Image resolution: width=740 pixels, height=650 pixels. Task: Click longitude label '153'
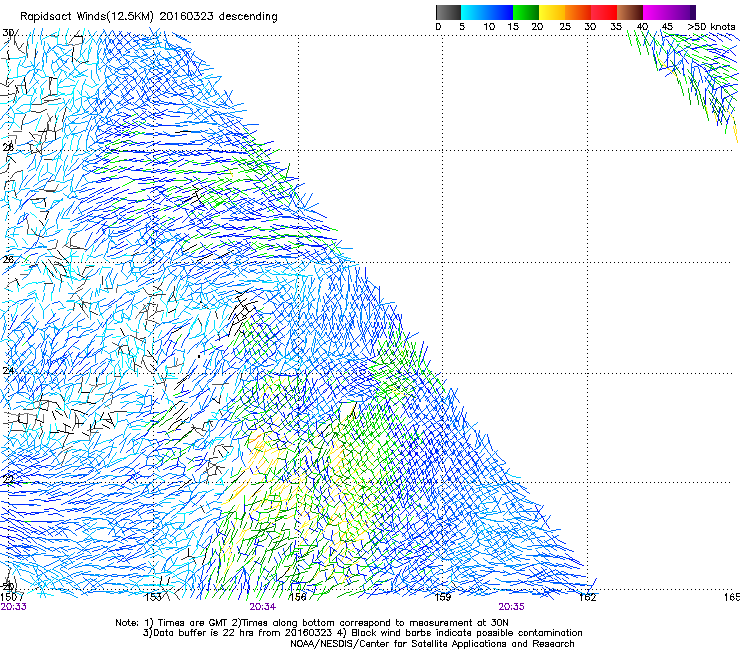pyautogui.click(x=153, y=597)
